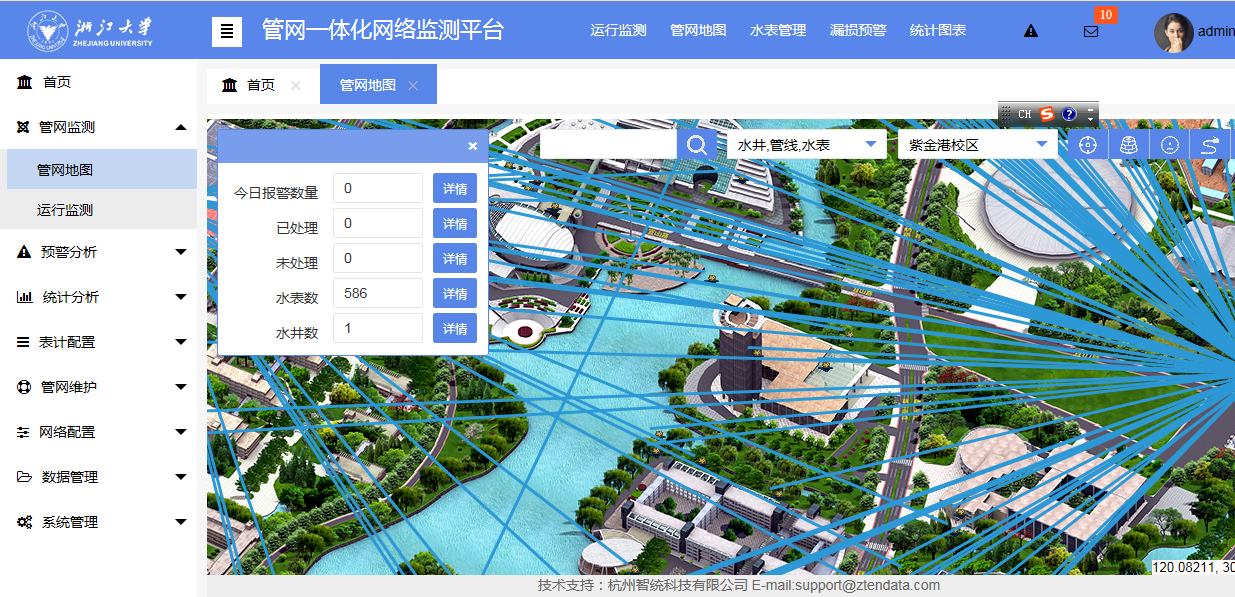Select the water well icon on map toolbar

pos(1129,145)
